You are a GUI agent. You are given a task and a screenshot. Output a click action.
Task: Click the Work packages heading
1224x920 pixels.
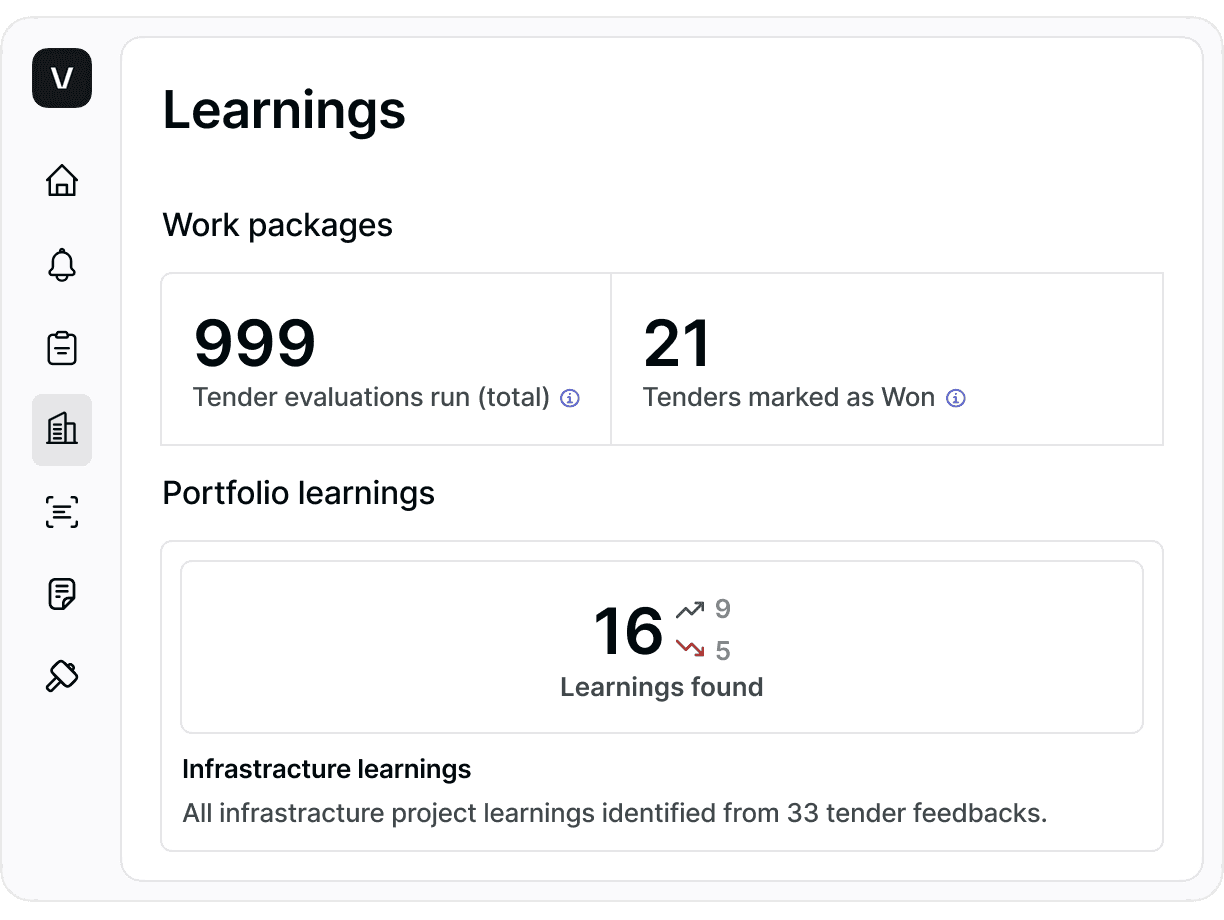pyautogui.click(x=278, y=225)
